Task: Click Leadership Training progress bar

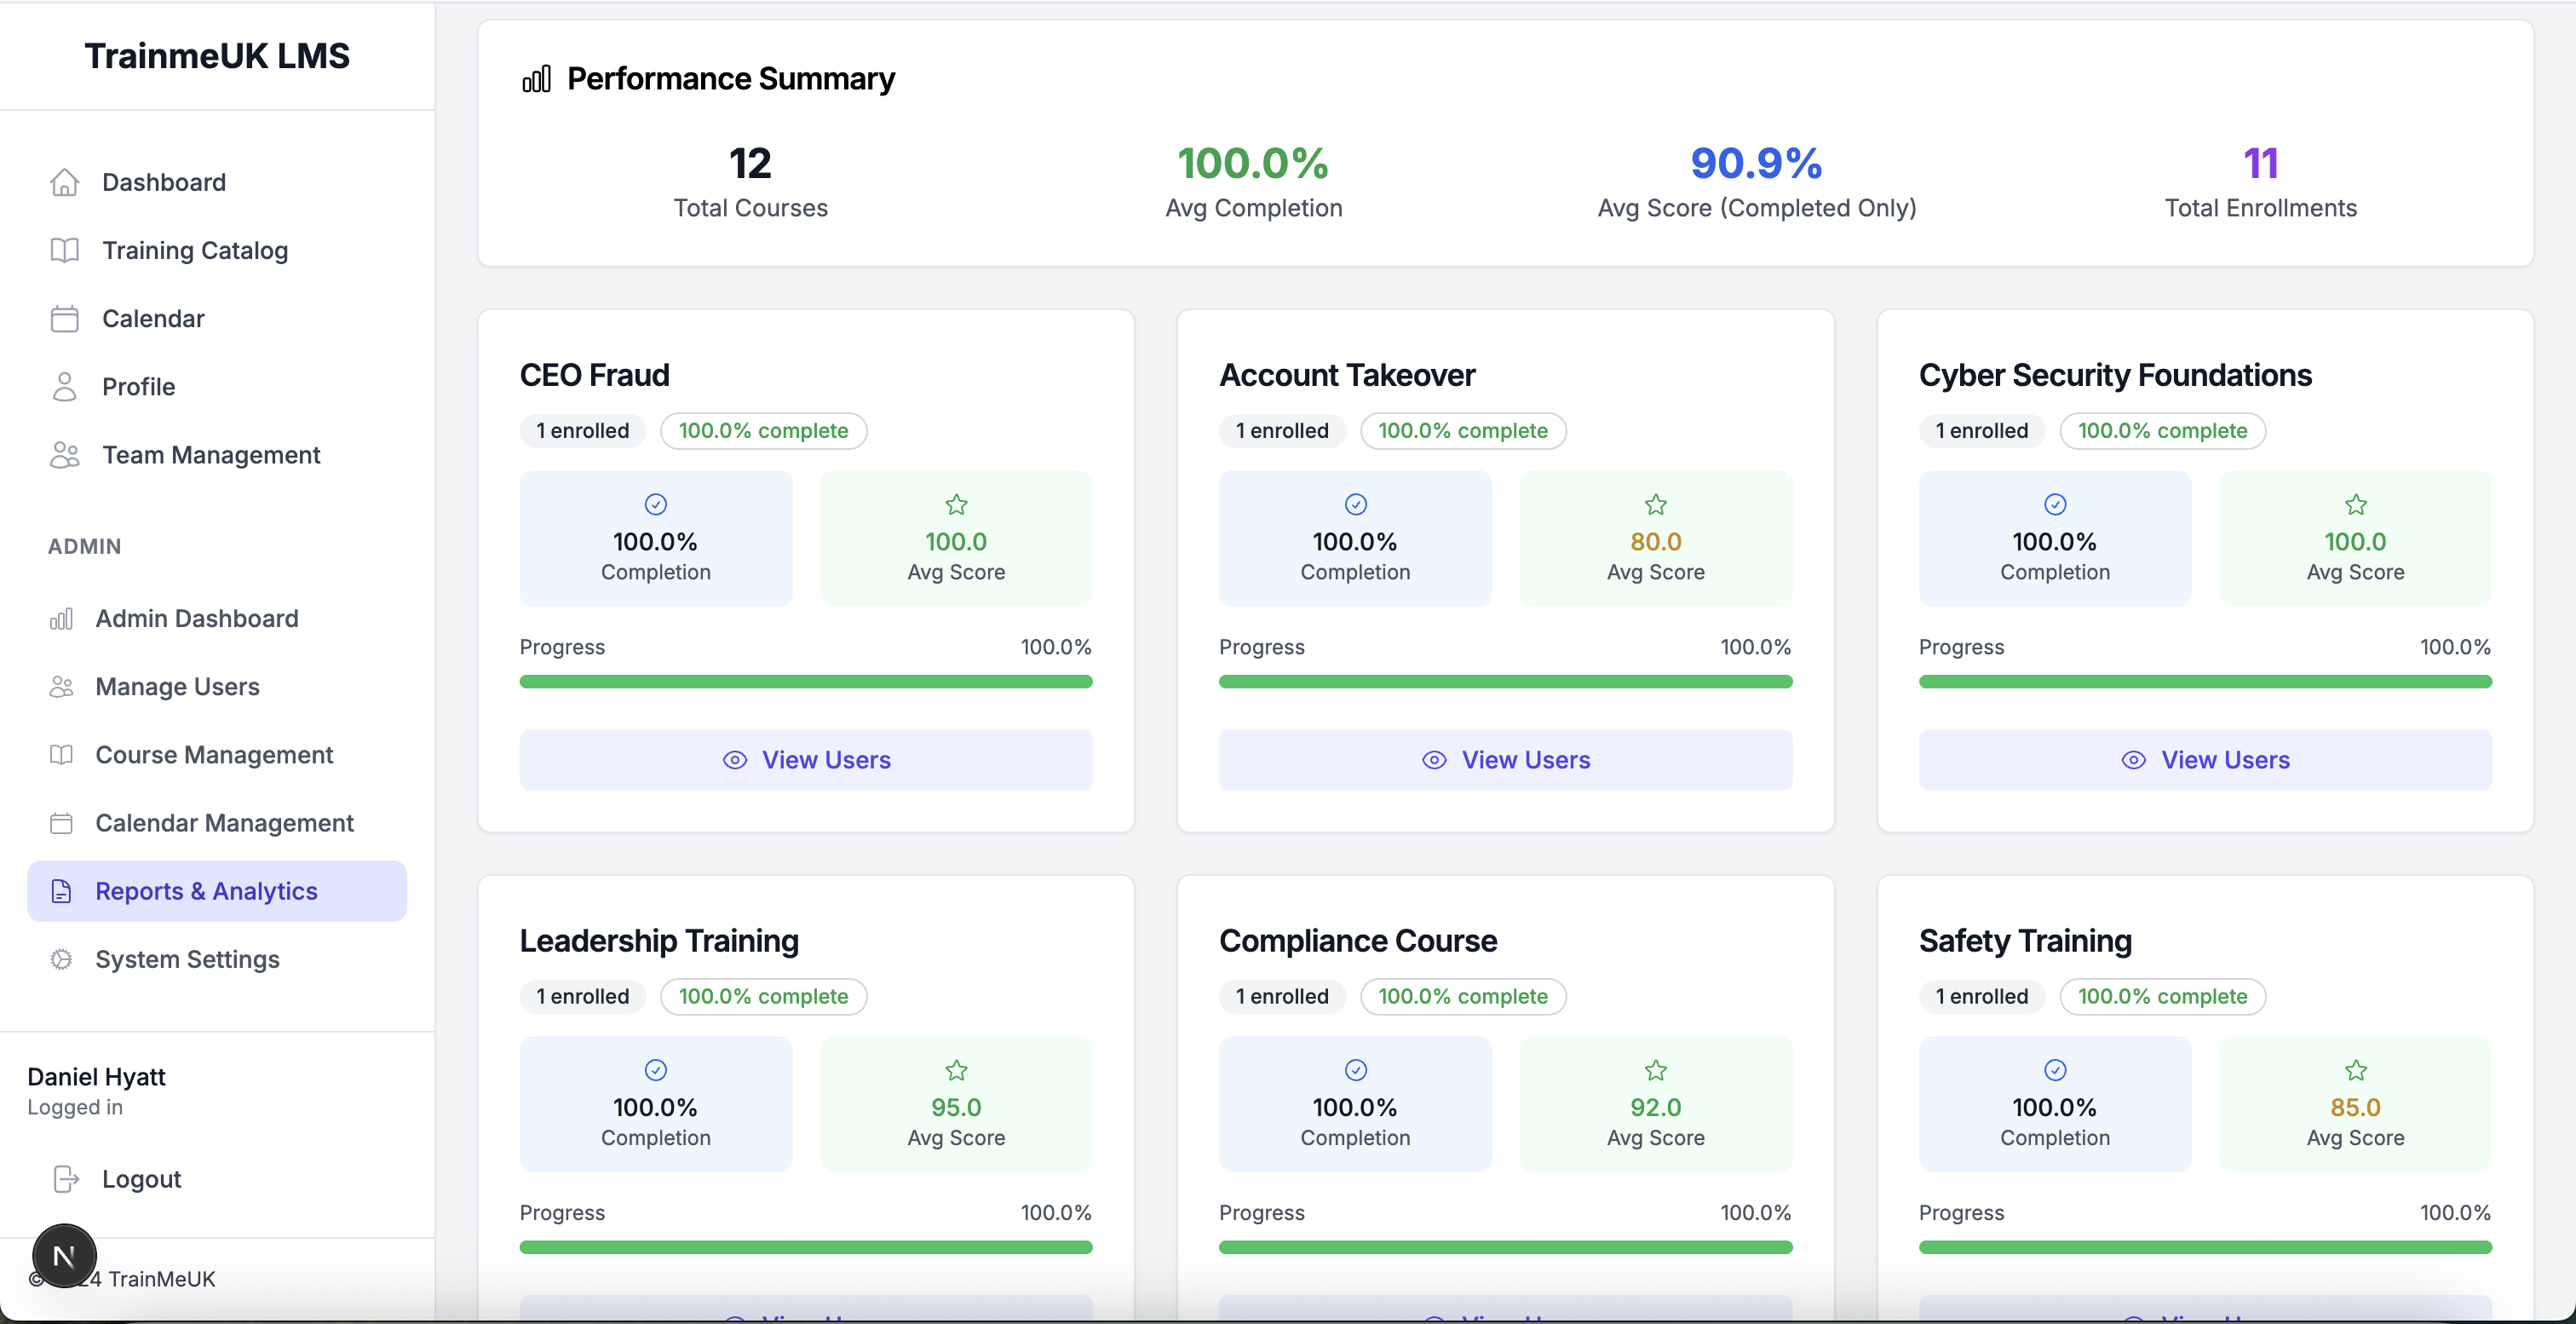Action: pos(806,1248)
